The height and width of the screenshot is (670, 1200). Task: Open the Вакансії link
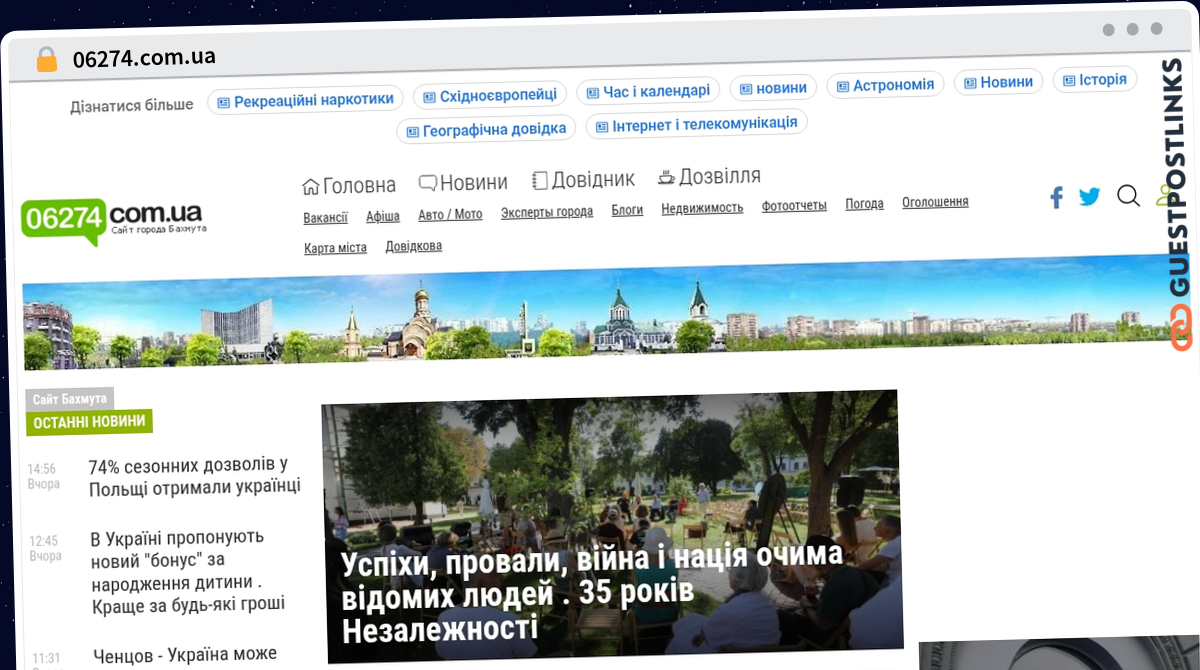326,217
